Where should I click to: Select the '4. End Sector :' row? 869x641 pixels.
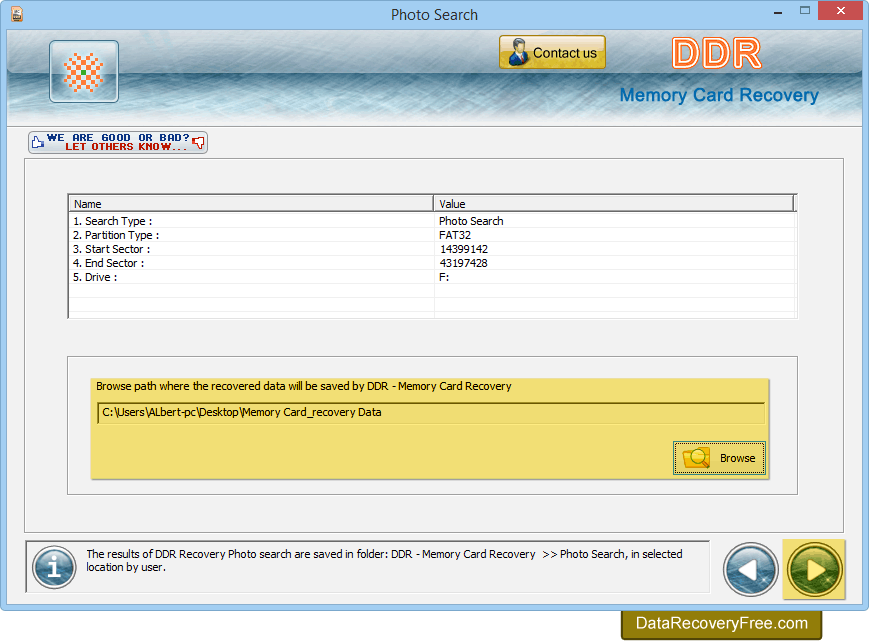(432, 263)
